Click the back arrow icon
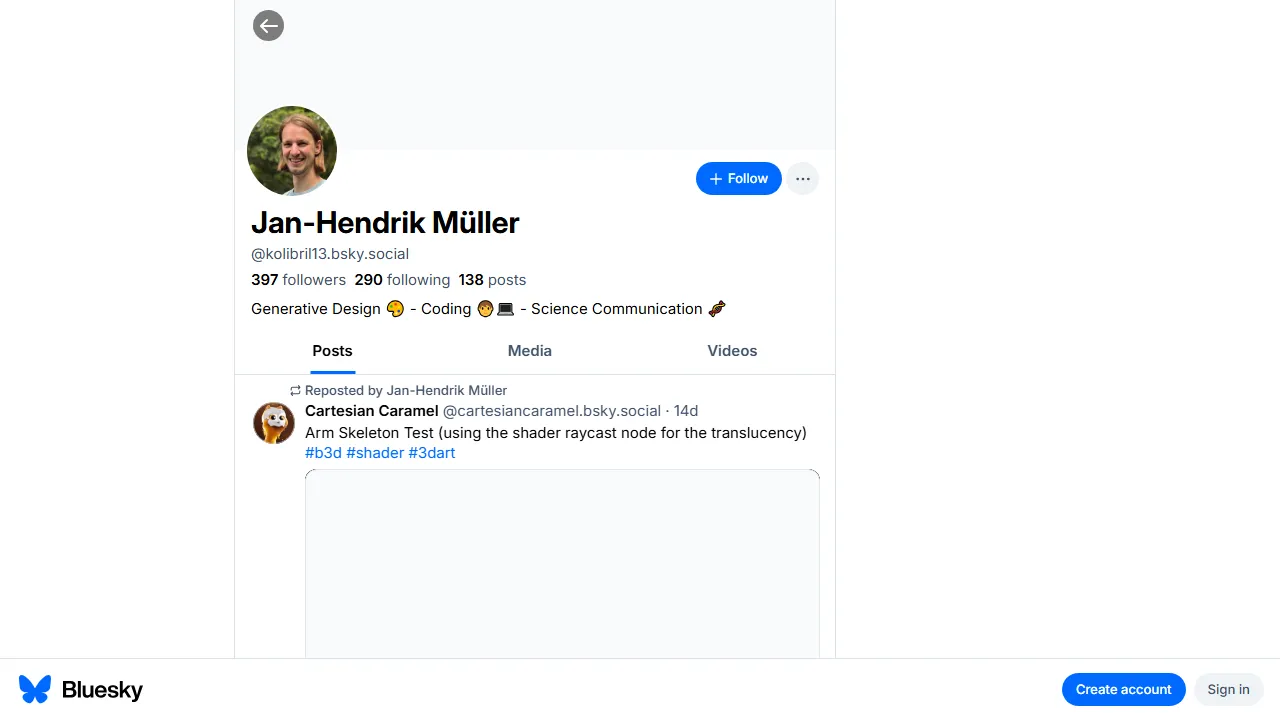Viewport: 1280px width, 720px height. pos(268,26)
